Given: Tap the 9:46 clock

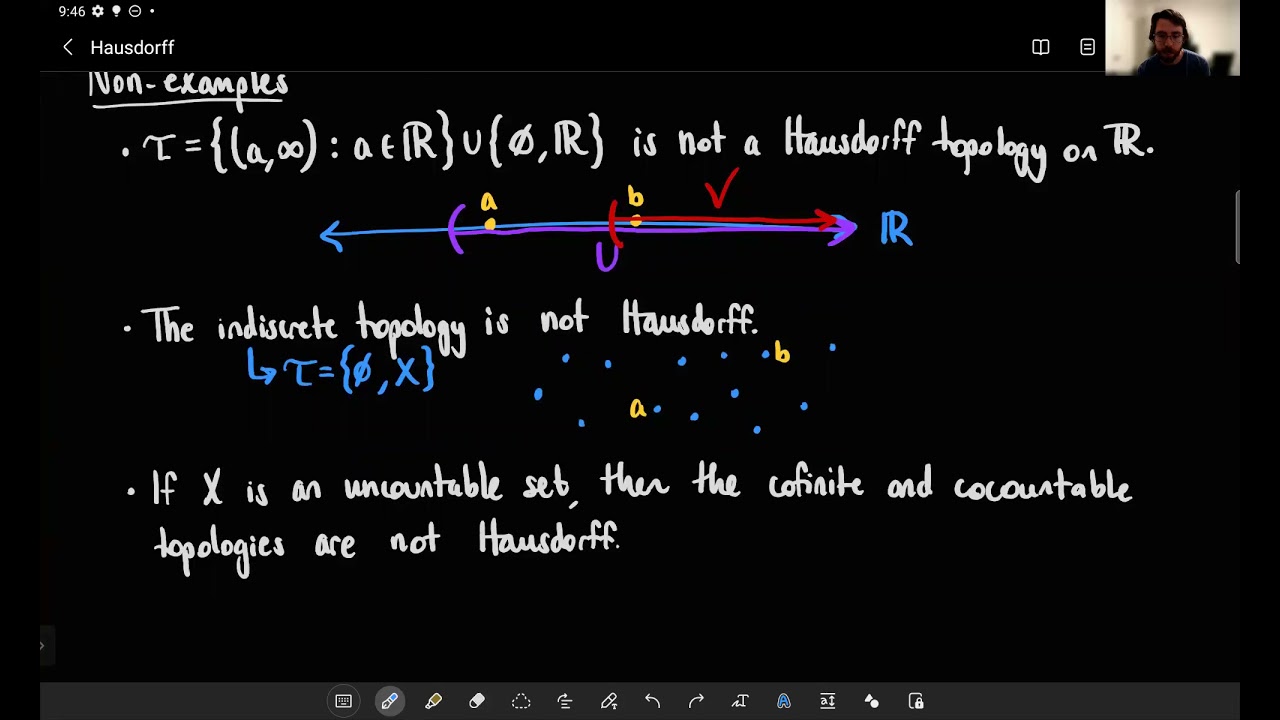Looking at the screenshot, I should 71,11.
